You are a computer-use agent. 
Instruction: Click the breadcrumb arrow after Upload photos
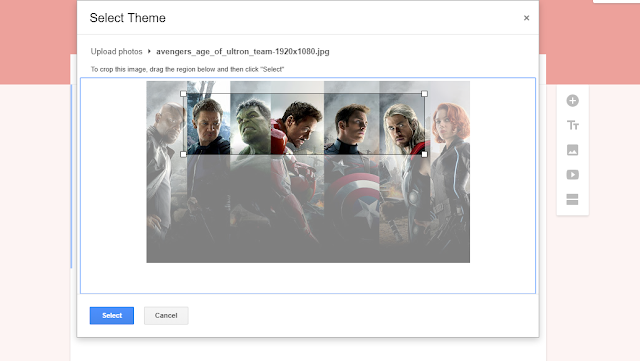[x=149, y=51]
